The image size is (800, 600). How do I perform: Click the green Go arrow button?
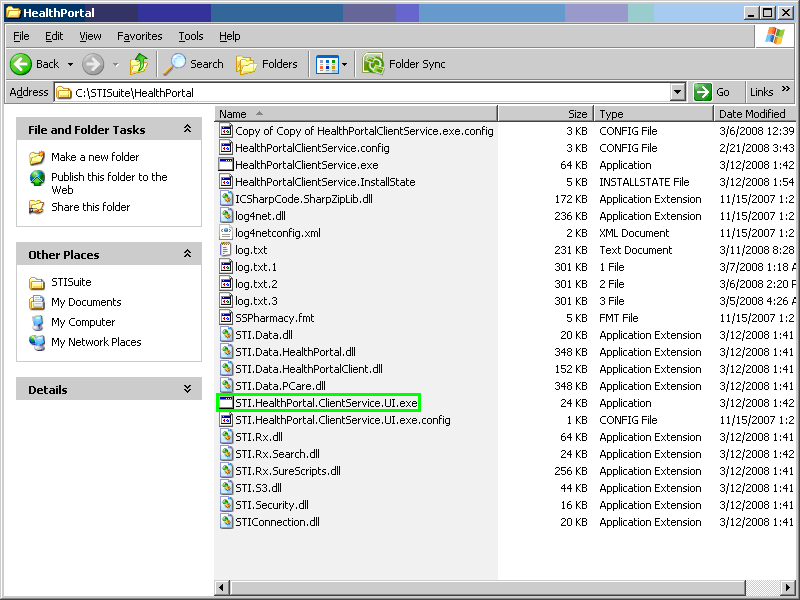pyautogui.click(x=703, y=92)
